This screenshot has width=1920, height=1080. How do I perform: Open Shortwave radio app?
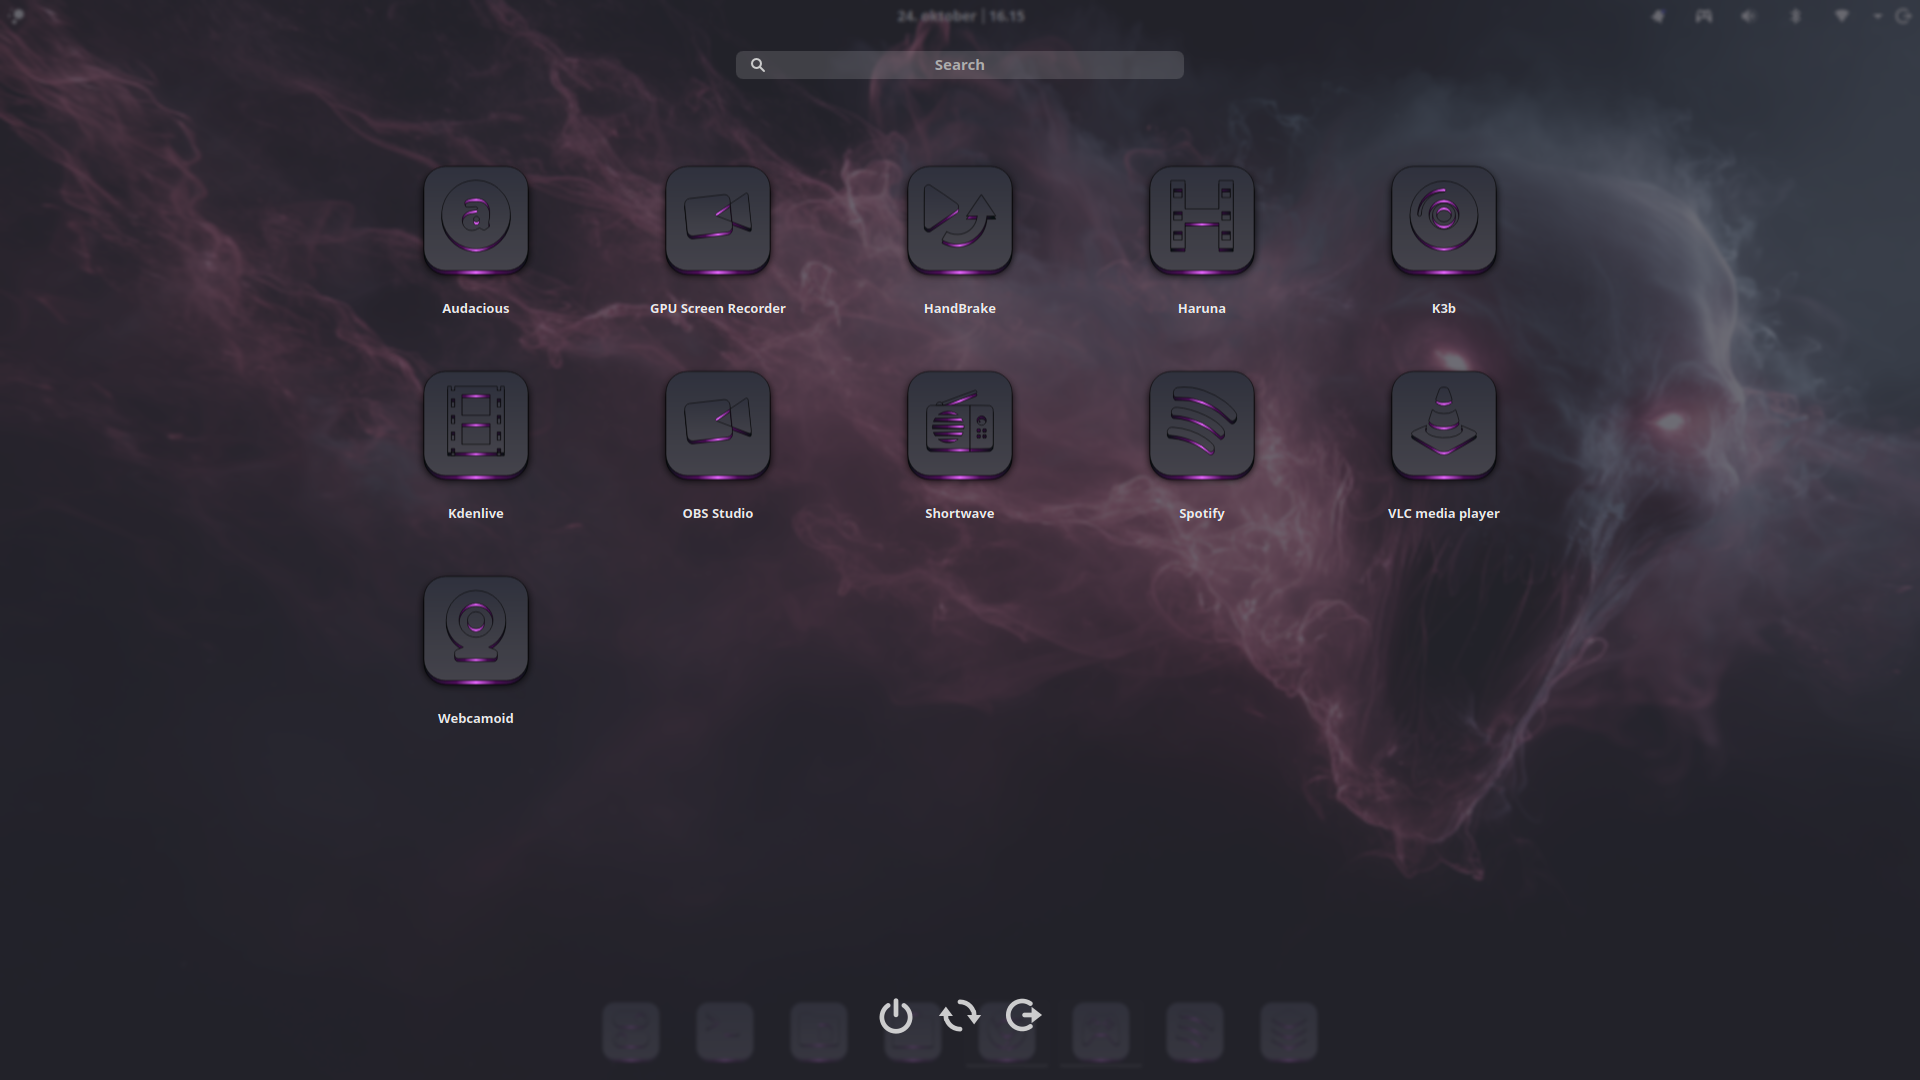pyautogui.click(x=960, y=424)
